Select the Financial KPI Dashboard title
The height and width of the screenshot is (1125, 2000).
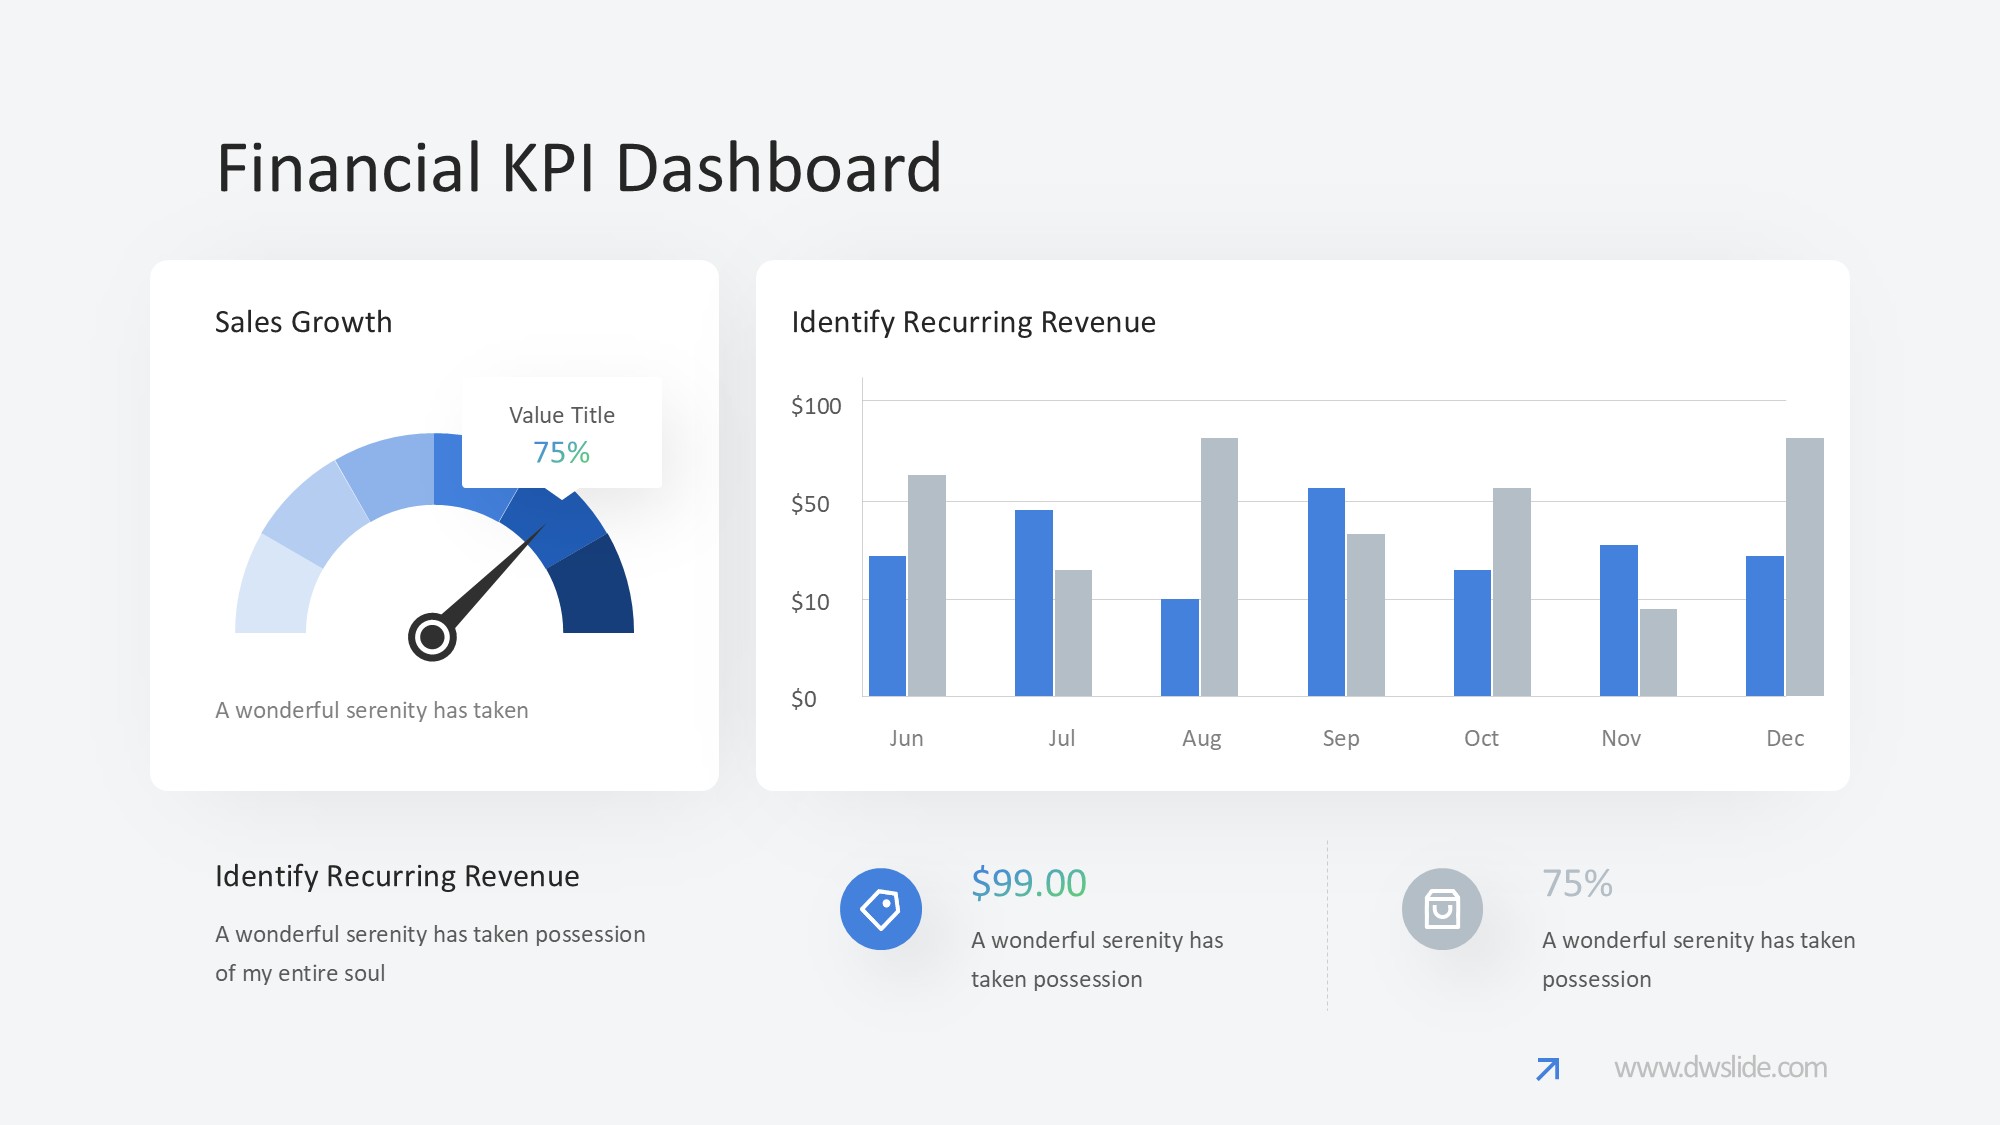[579, 167]
